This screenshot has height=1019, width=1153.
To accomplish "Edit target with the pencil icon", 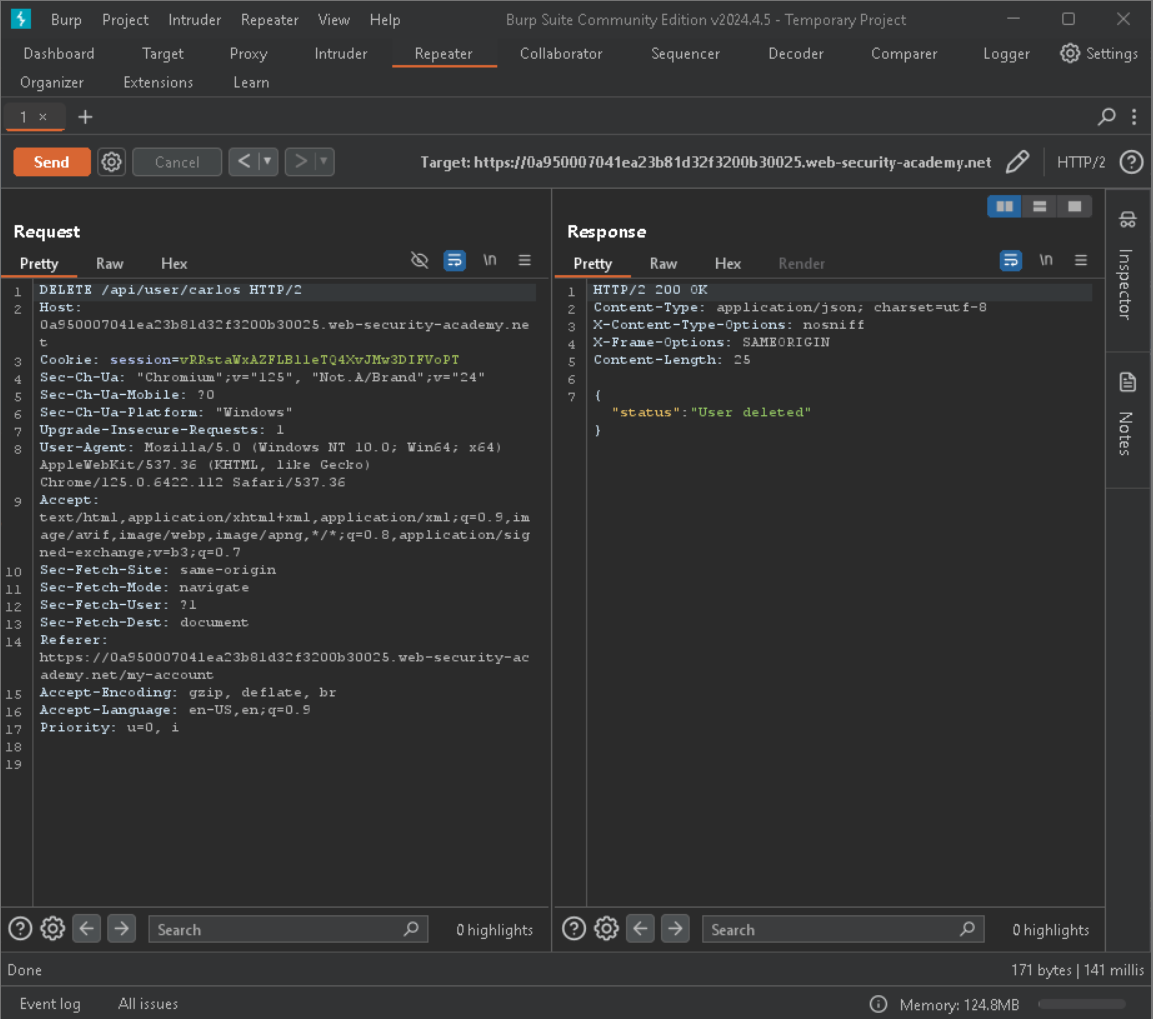I will coord(1017,162).
